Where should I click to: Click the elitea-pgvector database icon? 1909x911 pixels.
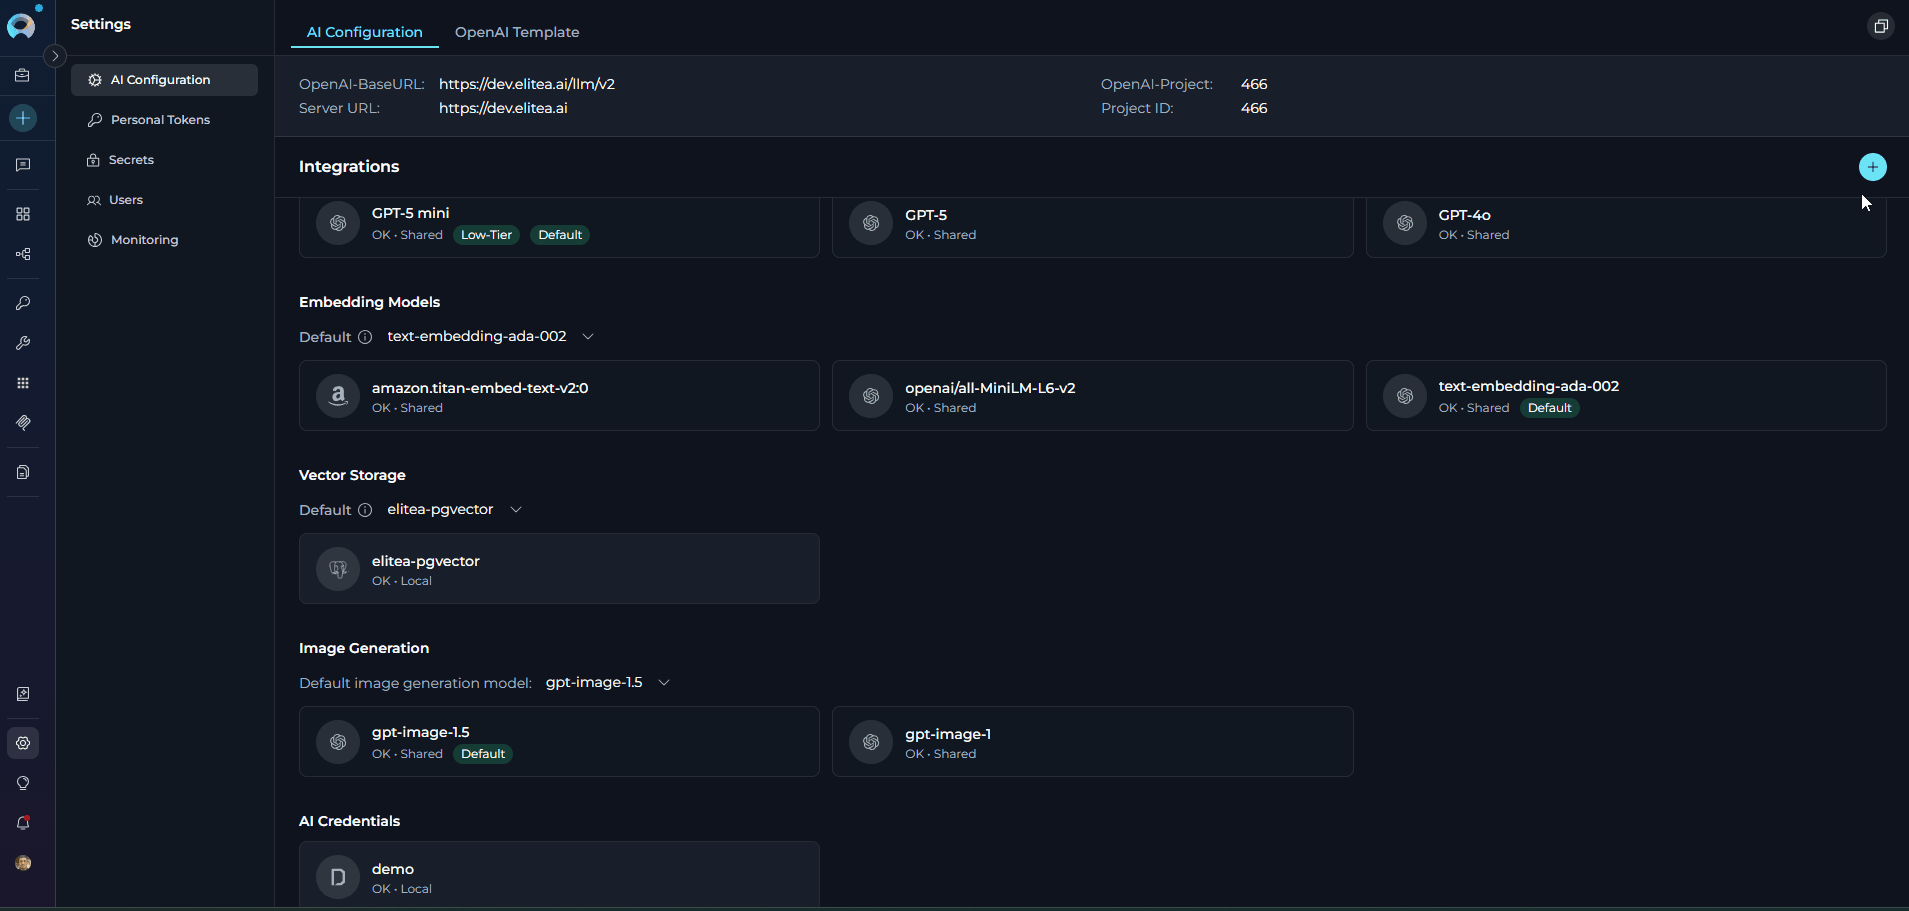coord(338,569)
